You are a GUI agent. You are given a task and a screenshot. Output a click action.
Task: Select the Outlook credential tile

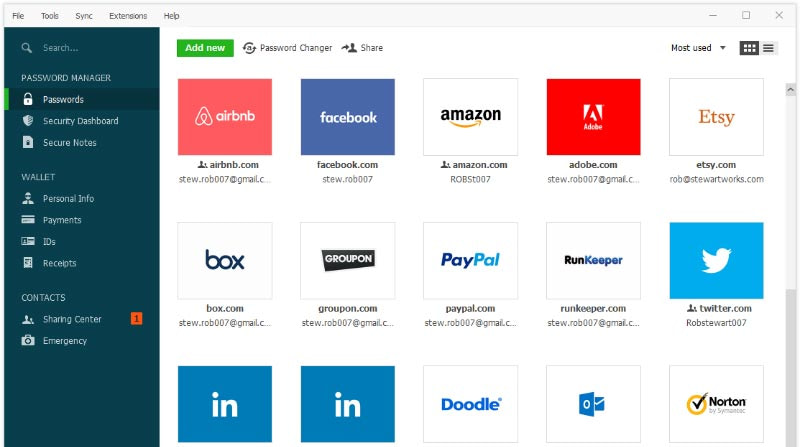[x=593, y=404]
